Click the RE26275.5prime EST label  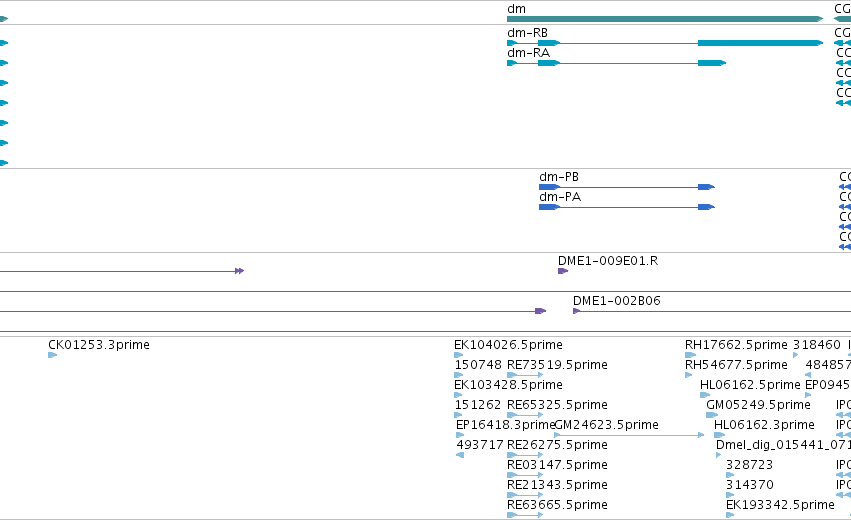coord(557,445)
